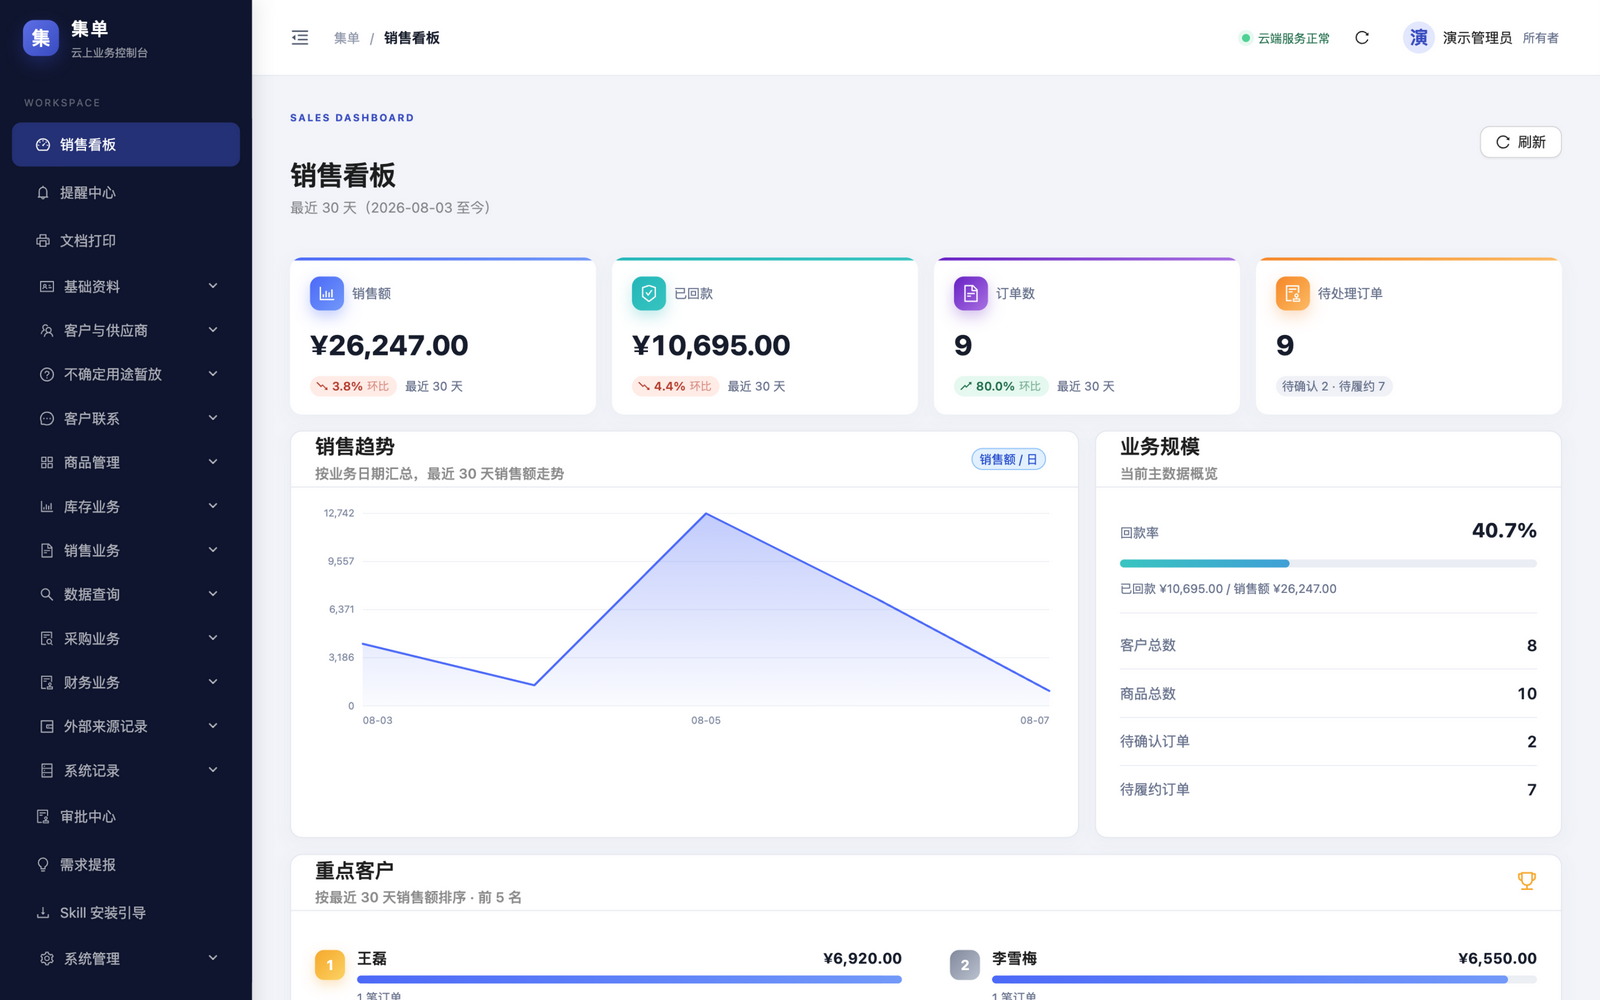Click the 订单数 purple document icon
This screenshot has height=1000, width=1600.
[971, 293]
